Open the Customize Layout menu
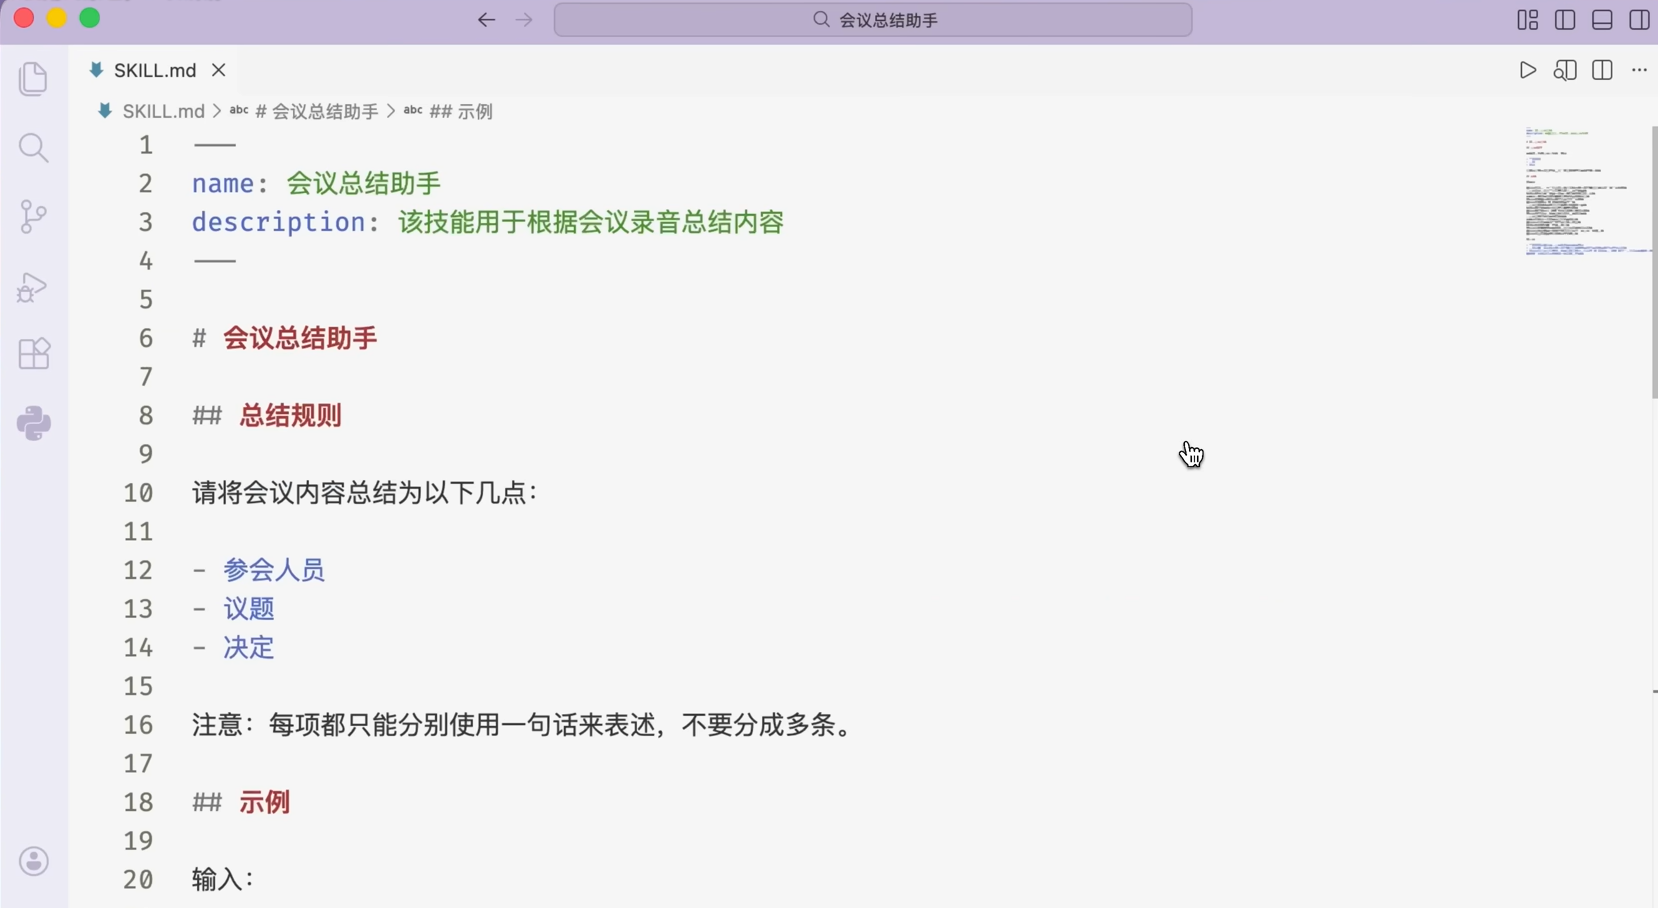This screenshot has width=1658, height=908. [1527, 19]
